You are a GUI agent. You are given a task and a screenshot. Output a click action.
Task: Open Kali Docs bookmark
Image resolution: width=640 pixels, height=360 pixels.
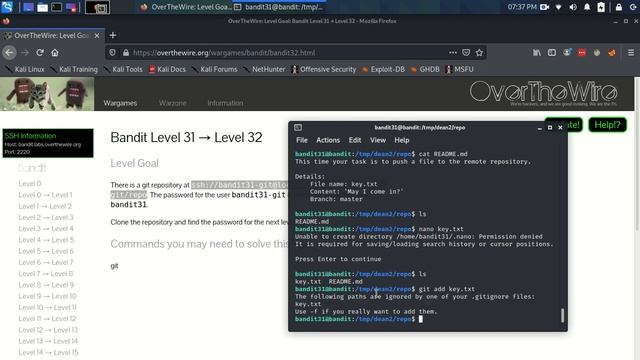167,69
